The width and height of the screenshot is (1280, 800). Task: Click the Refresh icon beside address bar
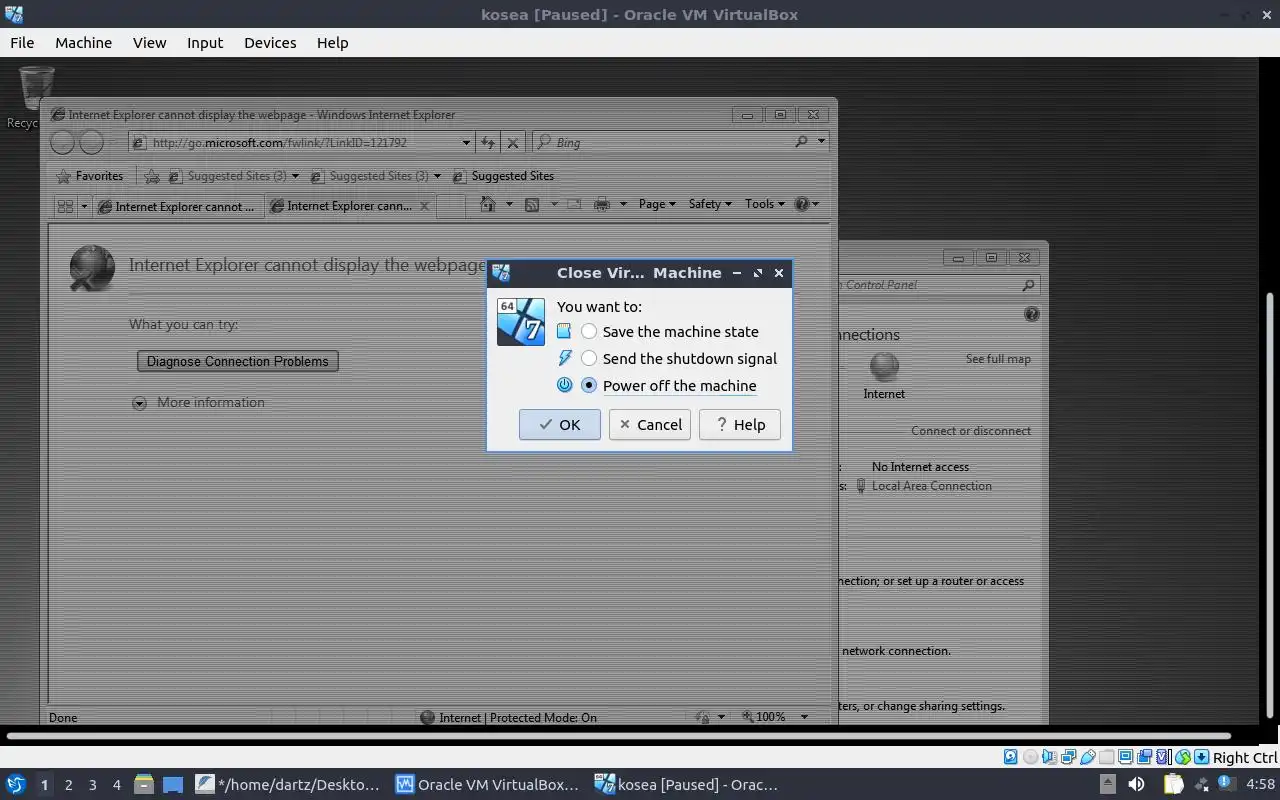point(487,143)
